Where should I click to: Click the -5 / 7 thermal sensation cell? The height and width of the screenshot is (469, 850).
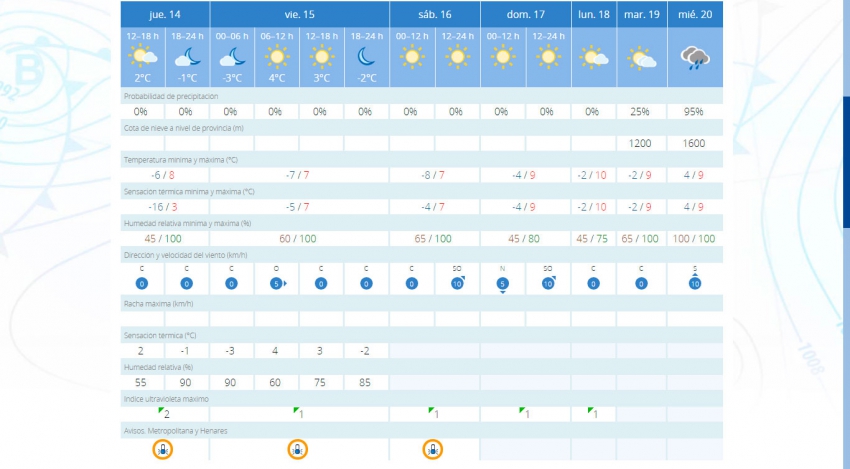tap(298, 207)
